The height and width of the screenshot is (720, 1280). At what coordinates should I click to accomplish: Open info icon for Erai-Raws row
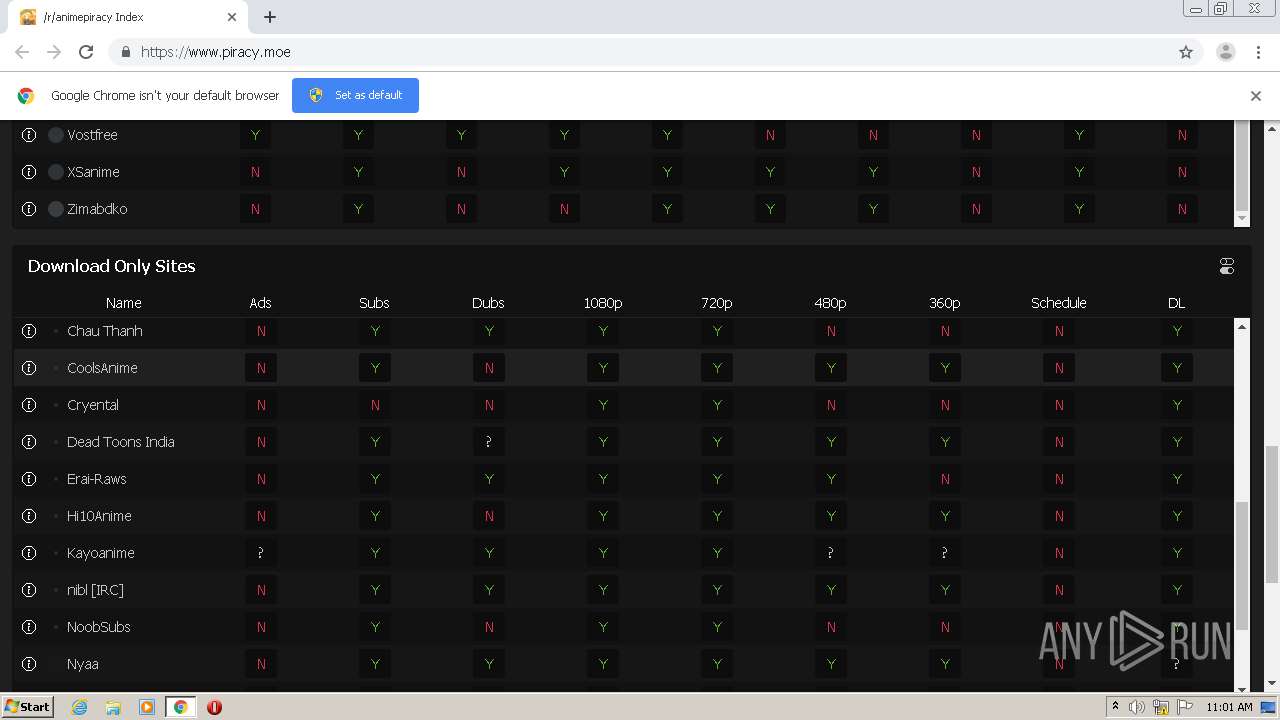(x=29, y=479)
